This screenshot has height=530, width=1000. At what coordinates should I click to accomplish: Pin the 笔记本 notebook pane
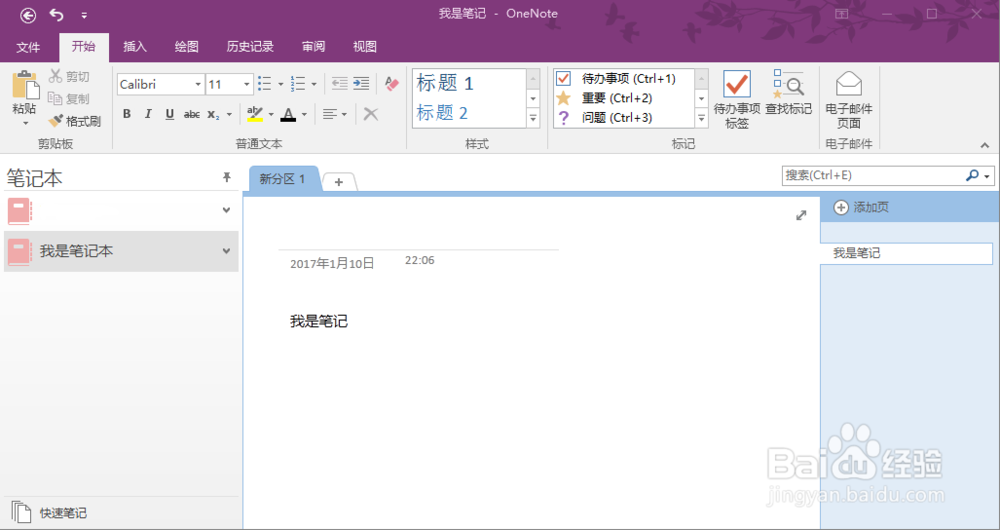227,177
